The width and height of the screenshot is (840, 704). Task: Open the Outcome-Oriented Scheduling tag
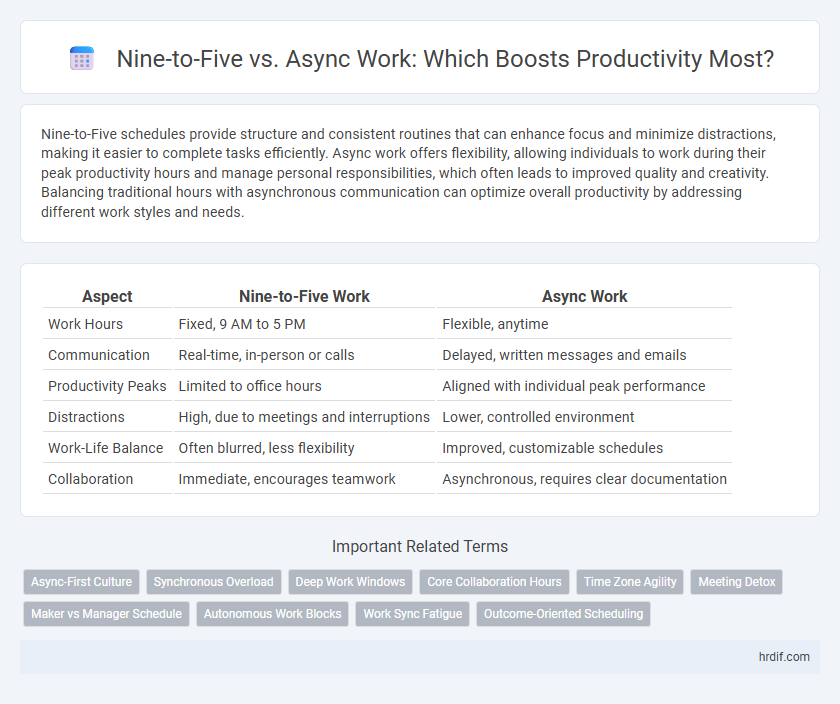(564, 614)
